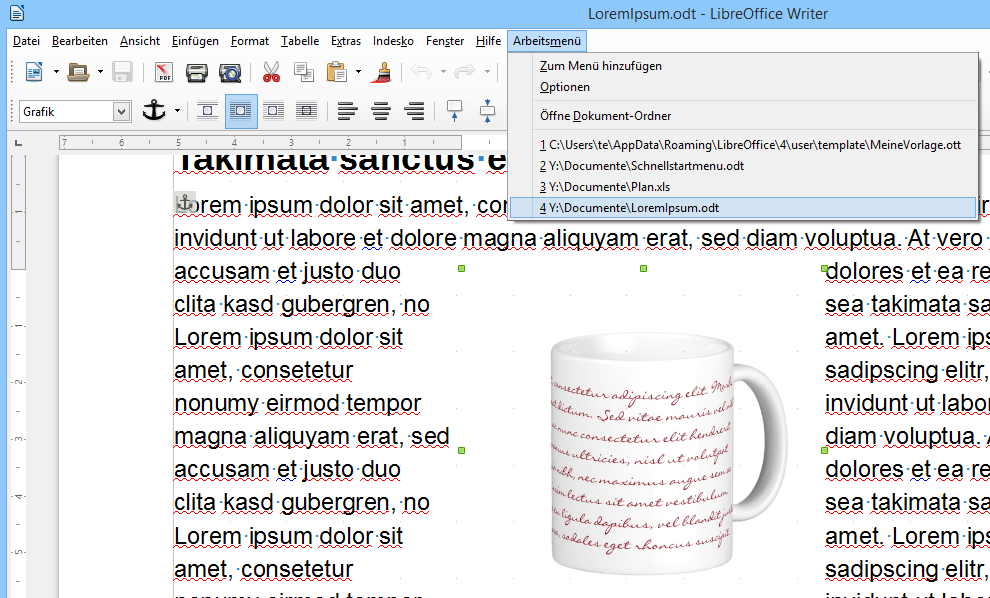Image resolution: width=990 pixels, height=598 pixels.
Task: Paste from clipboard icon
Action: point(337,72)
